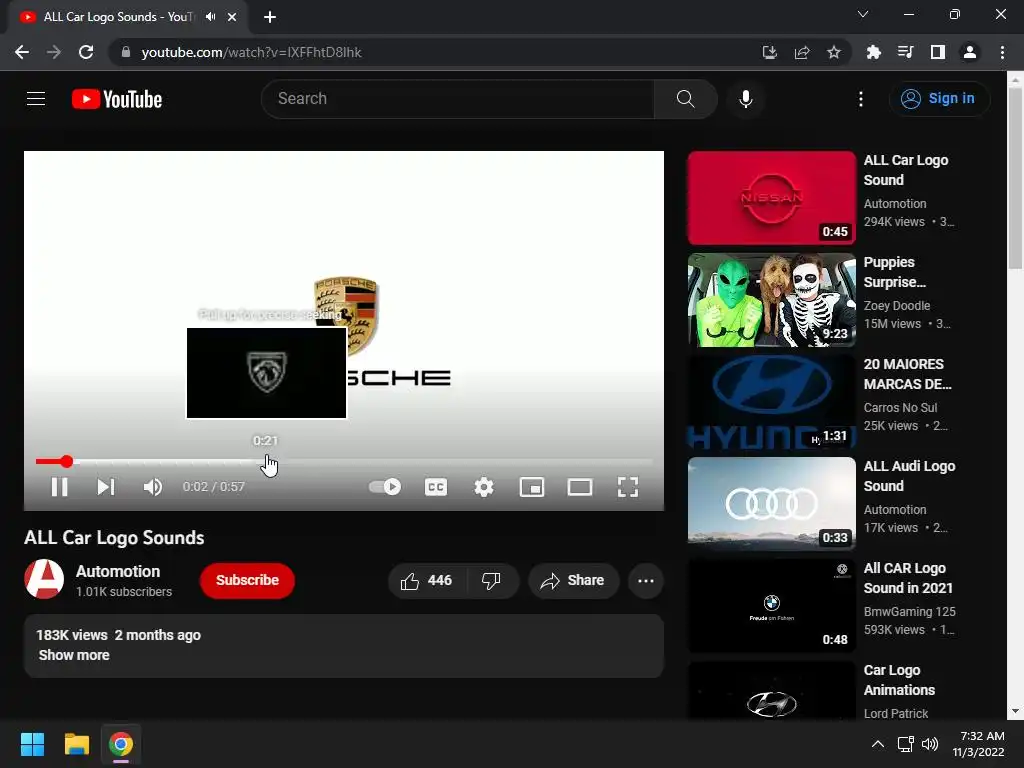This screenshot has width=1024, height=768.
Task: Dislike the video
Action: click(x=492, y=581)
